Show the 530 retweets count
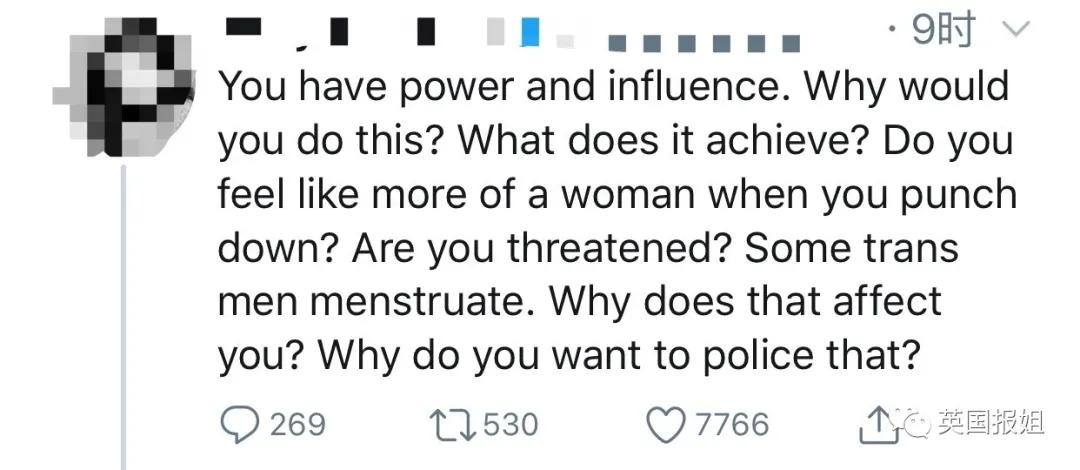The image size is (1080, 470). point(510,425)
